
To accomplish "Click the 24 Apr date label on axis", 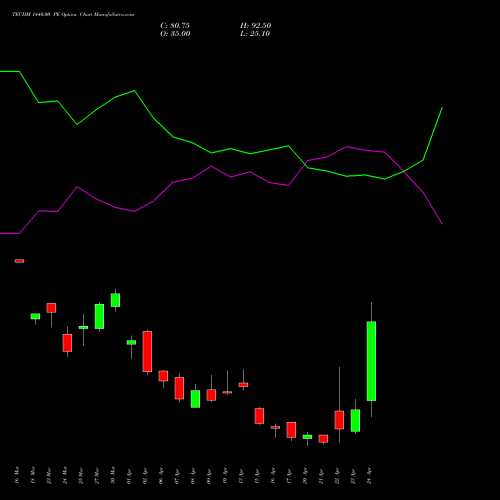I will pos(369,476).
